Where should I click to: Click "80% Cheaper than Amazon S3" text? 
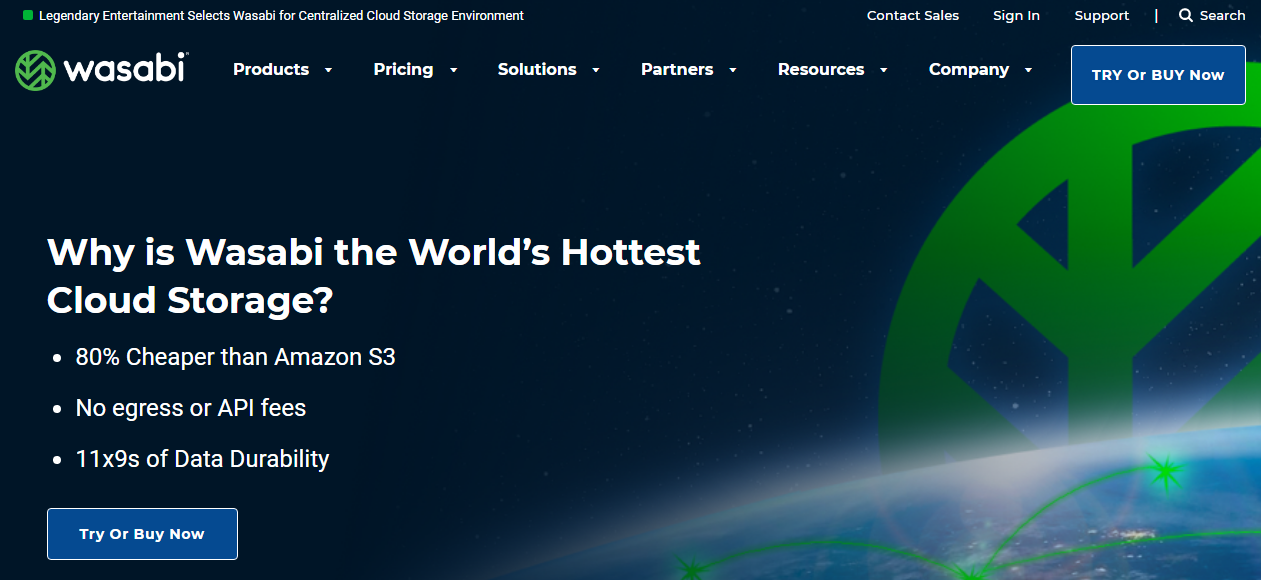tap(236, 356)
